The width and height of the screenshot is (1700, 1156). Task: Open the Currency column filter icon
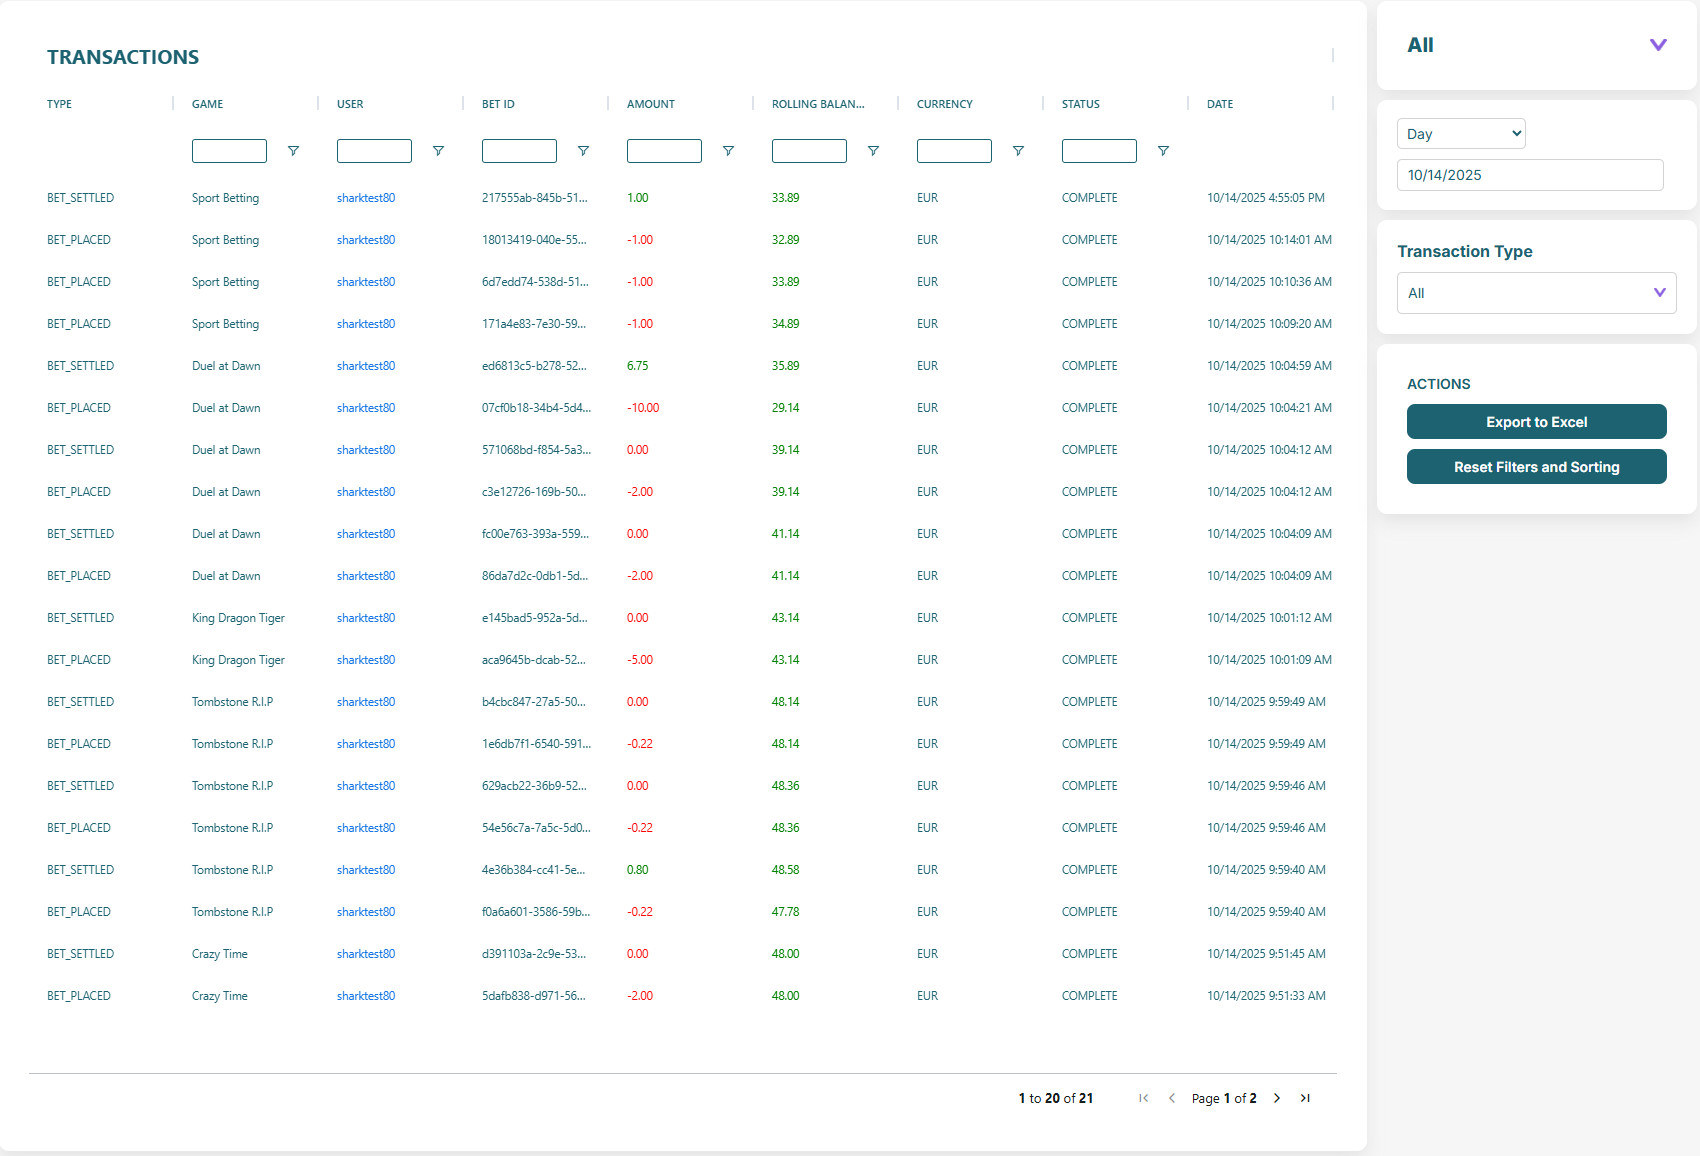(x=1018, y=151)
